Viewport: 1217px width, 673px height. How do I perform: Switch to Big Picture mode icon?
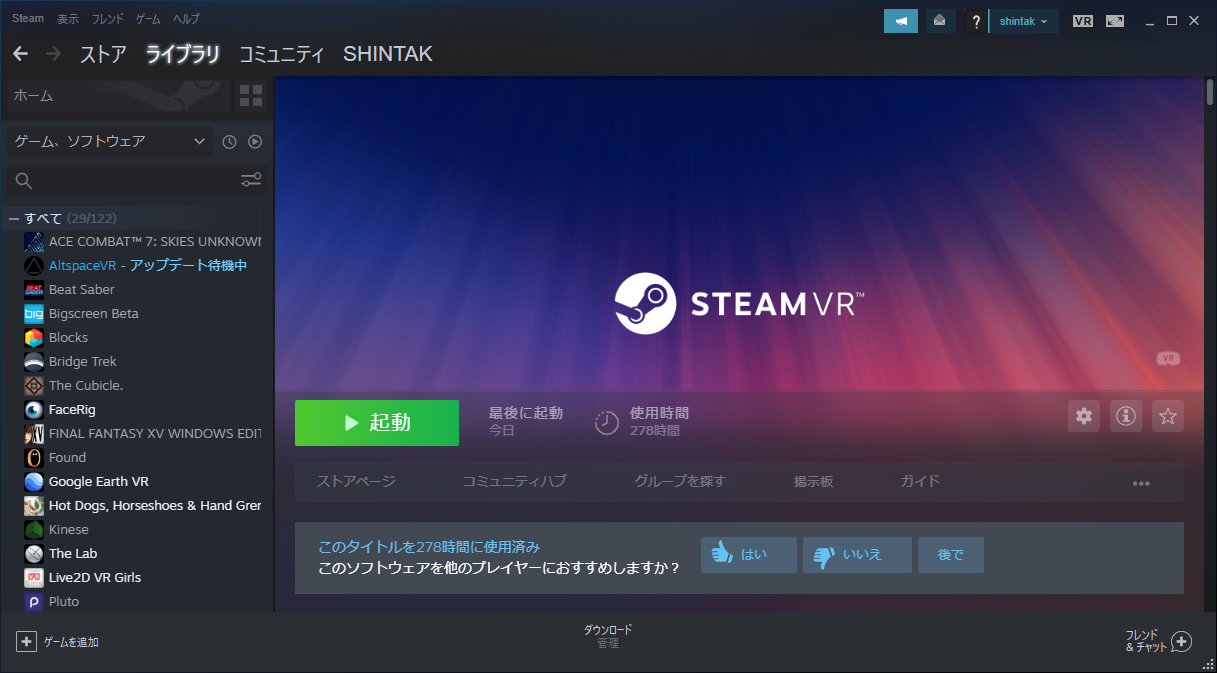pos(1115,21)
